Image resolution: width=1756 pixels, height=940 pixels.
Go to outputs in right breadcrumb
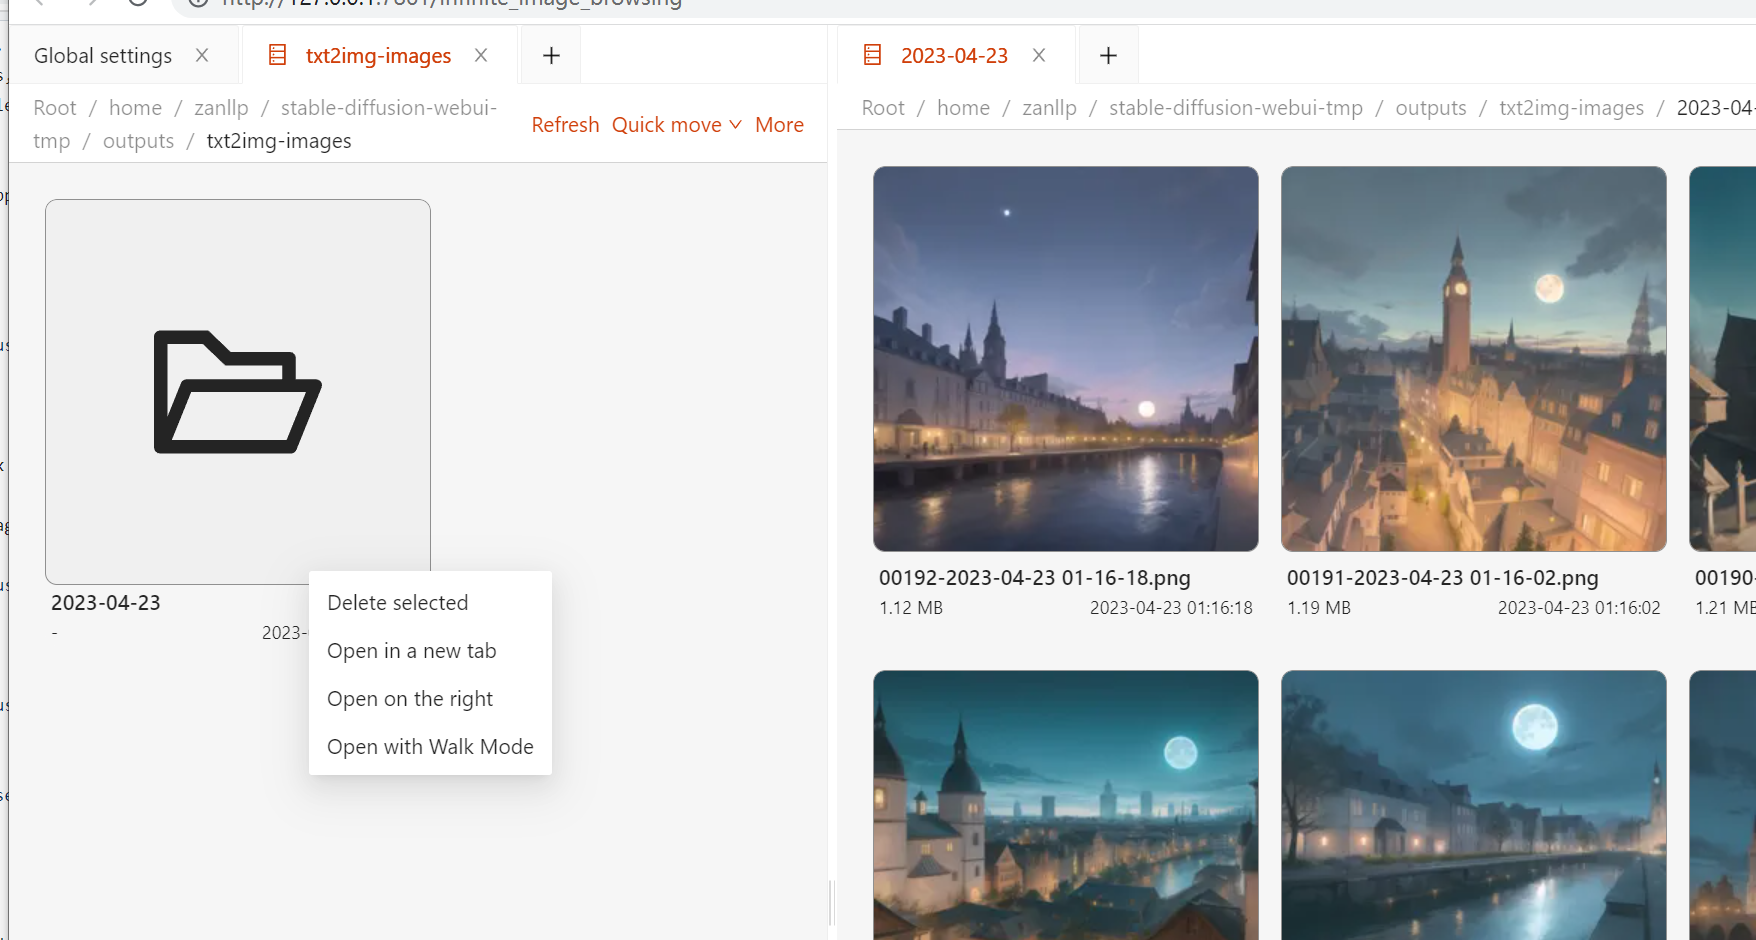(x=1431, y=108)
